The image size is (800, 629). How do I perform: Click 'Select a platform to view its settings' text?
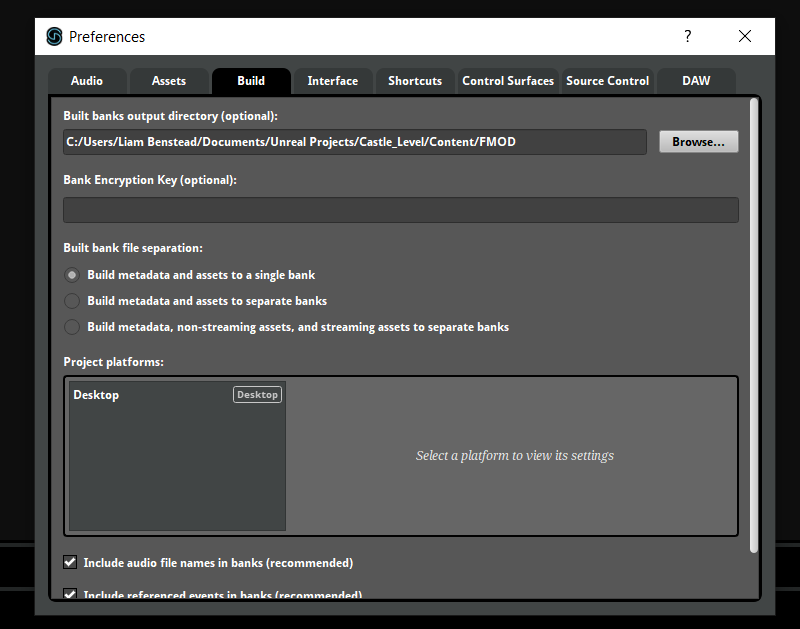point(514,456)
